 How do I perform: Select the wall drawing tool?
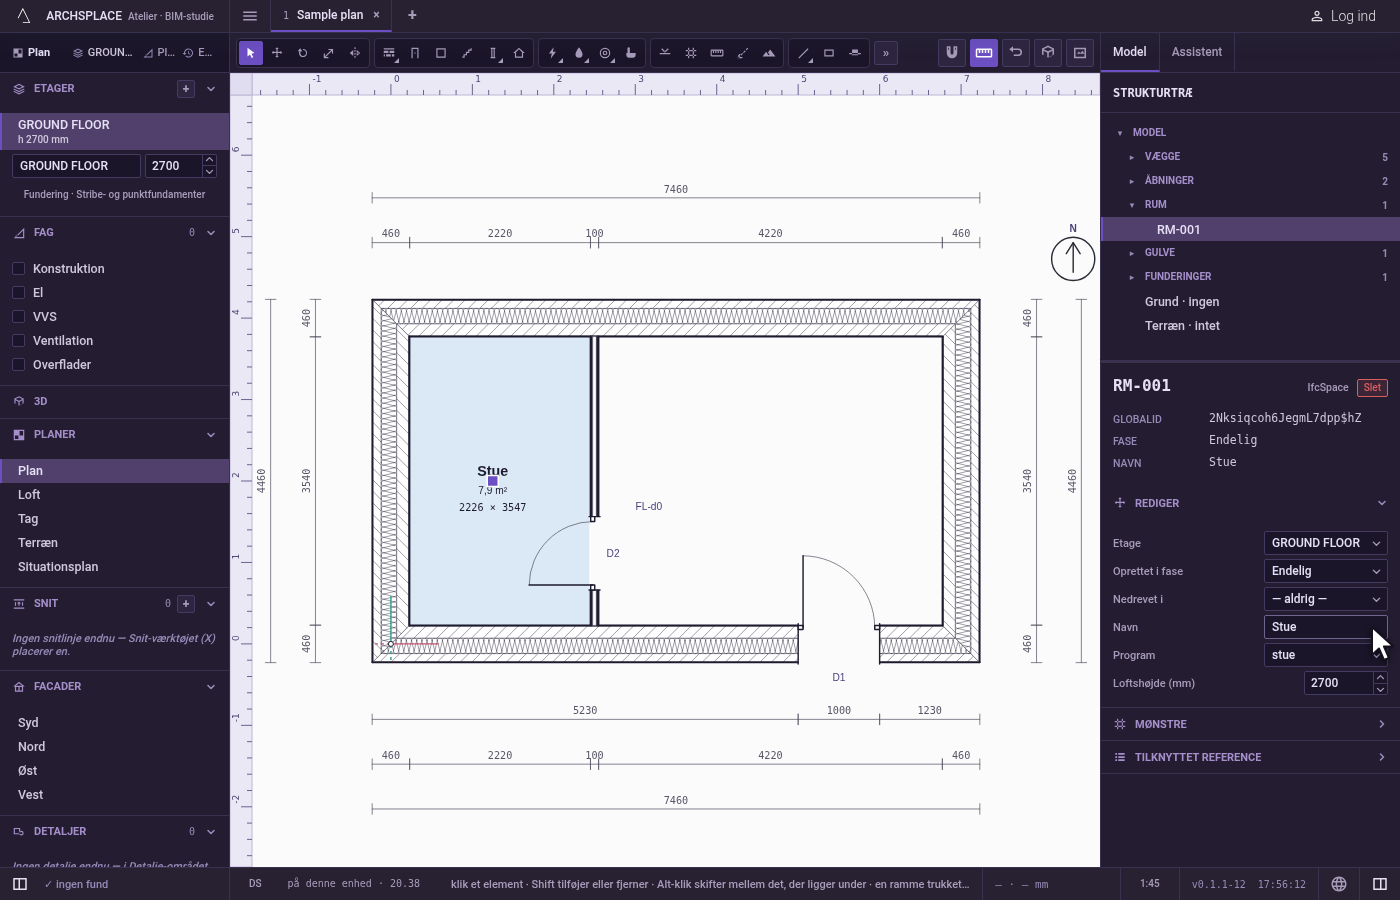[x=389, y=53]
